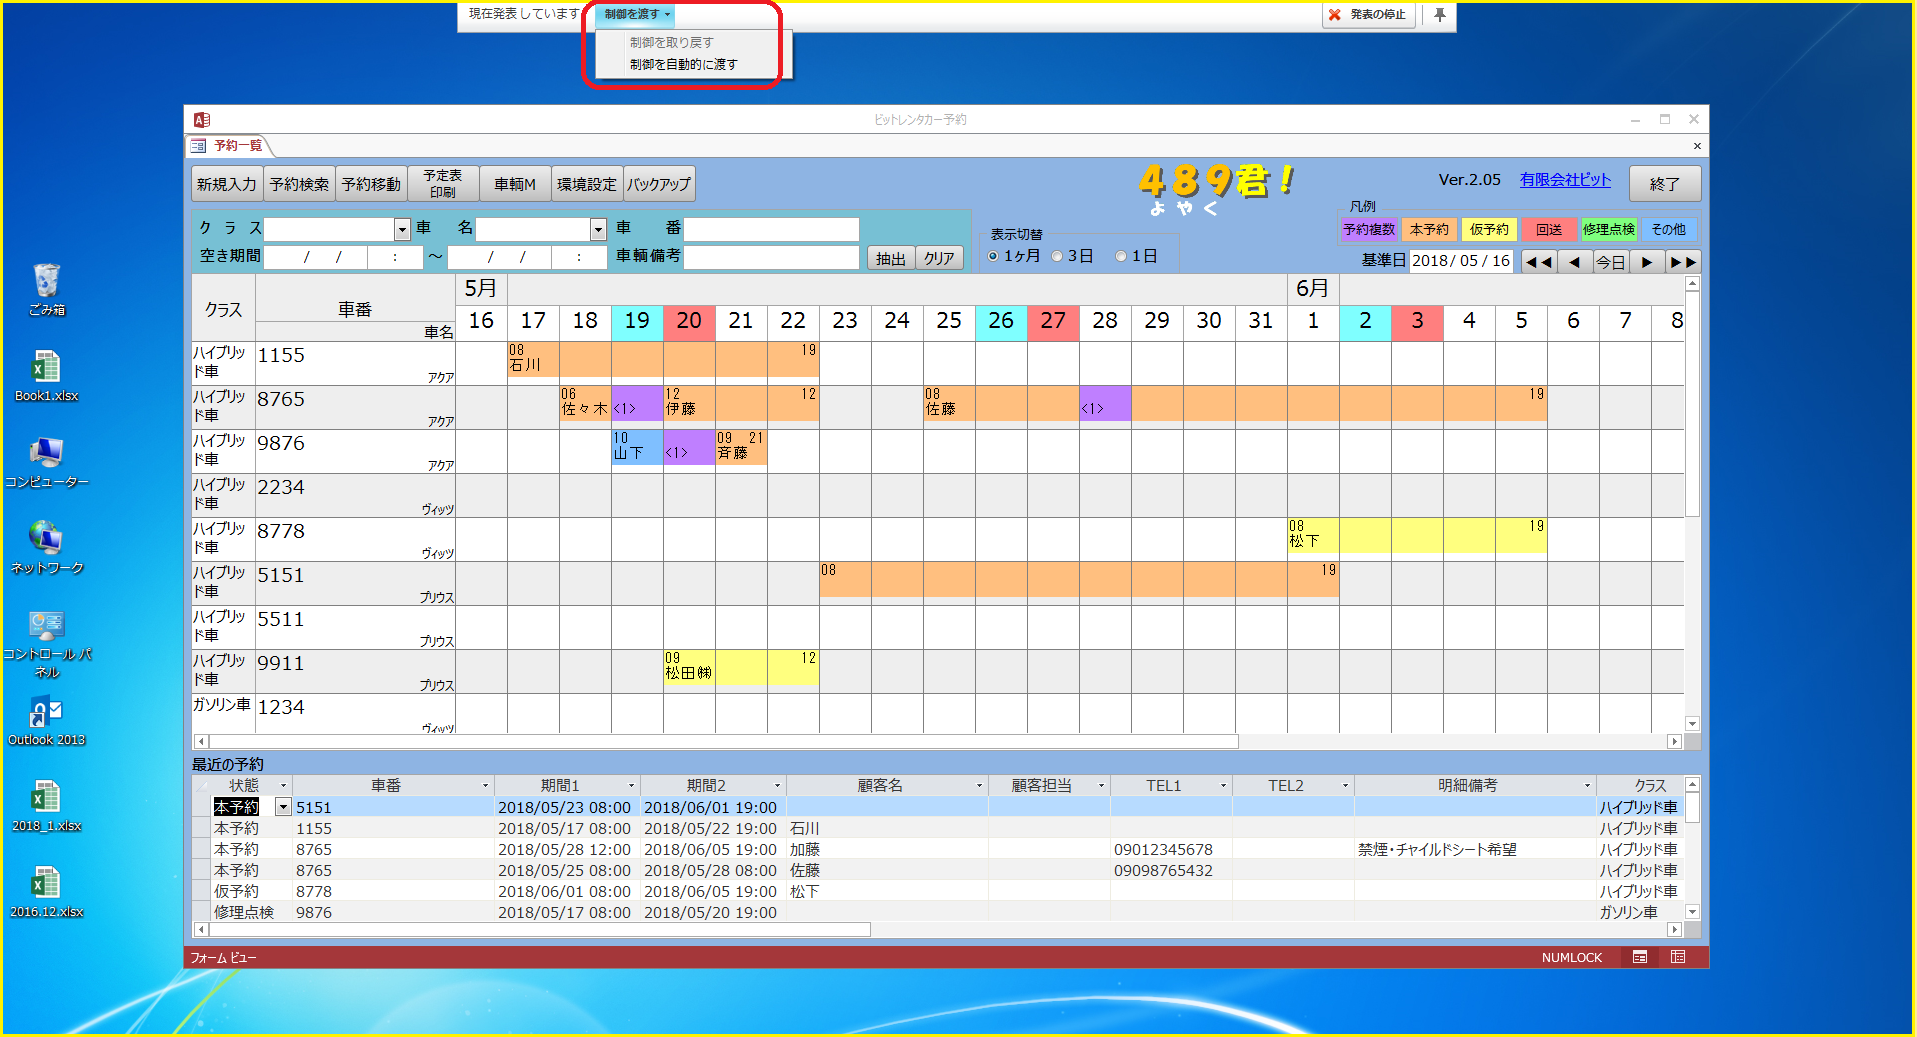Click the Access app icon in the title bar

201,119
